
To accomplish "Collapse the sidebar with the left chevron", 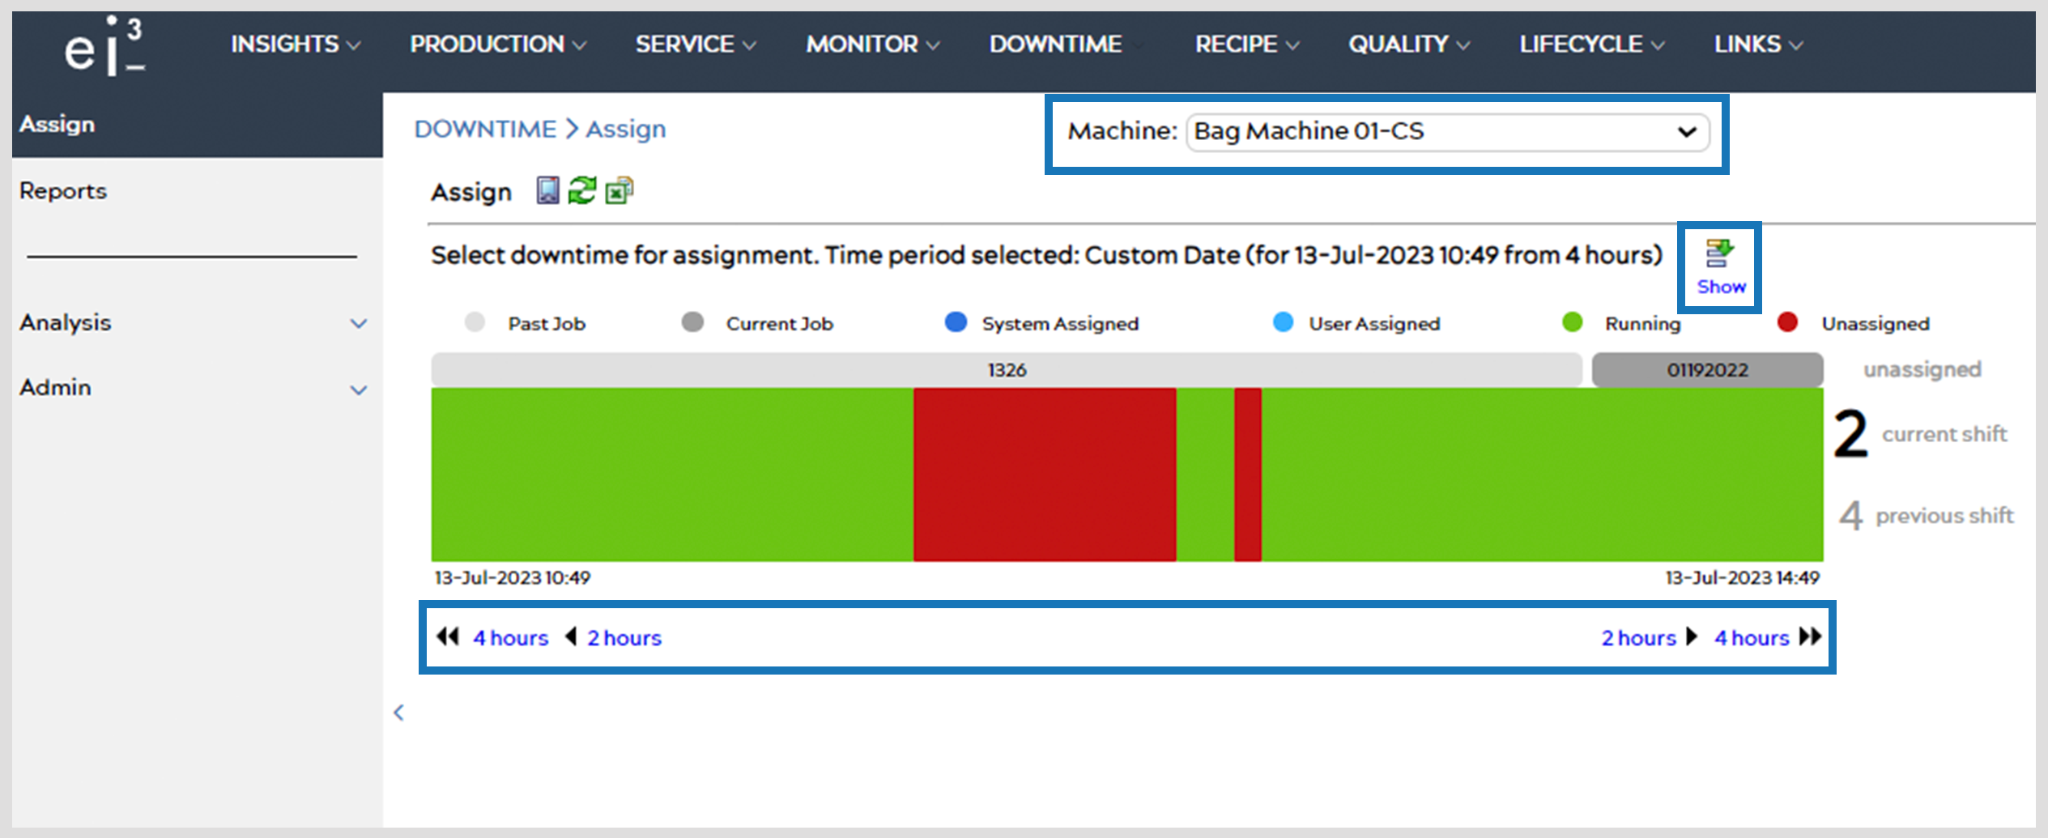I will (399, 712).
